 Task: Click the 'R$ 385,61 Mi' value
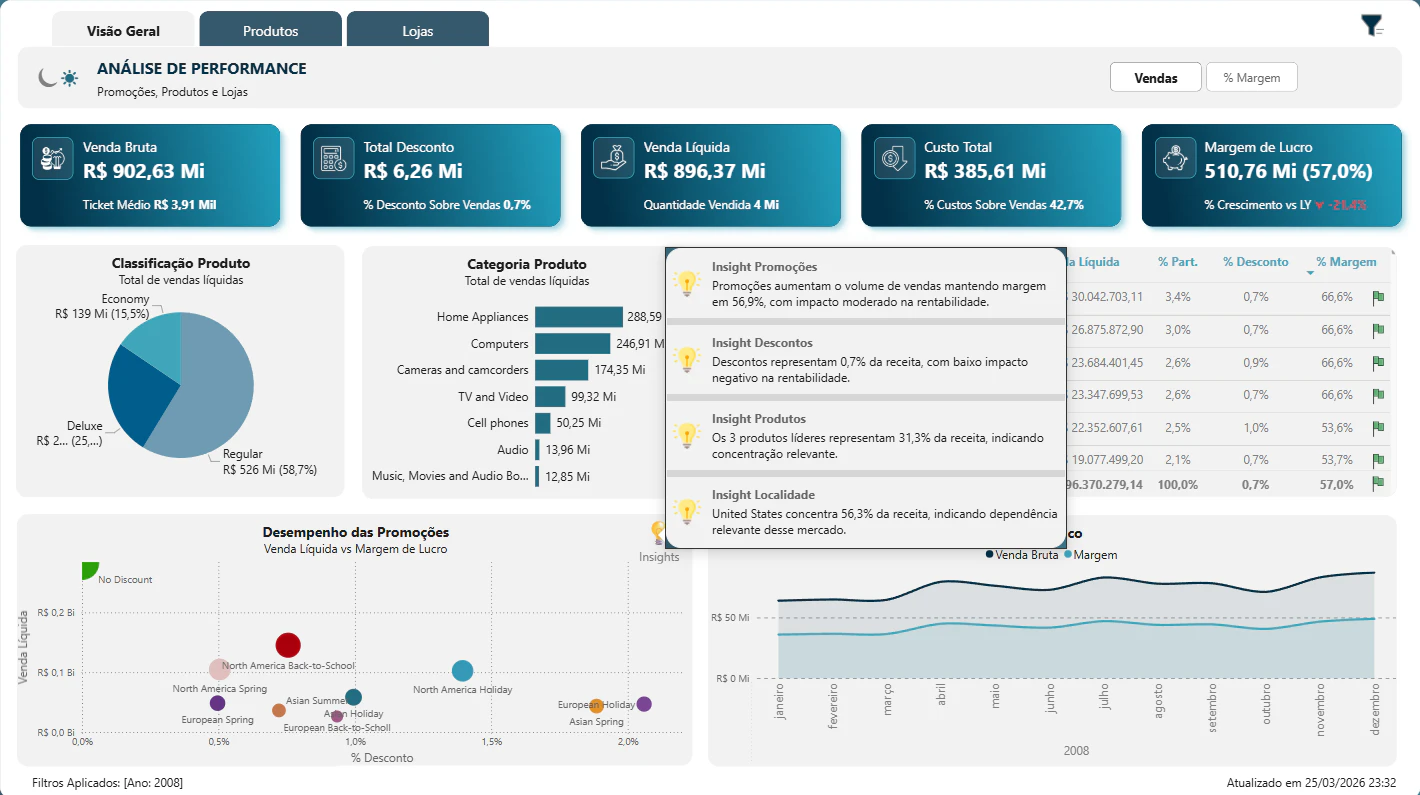tap(985, 171)
